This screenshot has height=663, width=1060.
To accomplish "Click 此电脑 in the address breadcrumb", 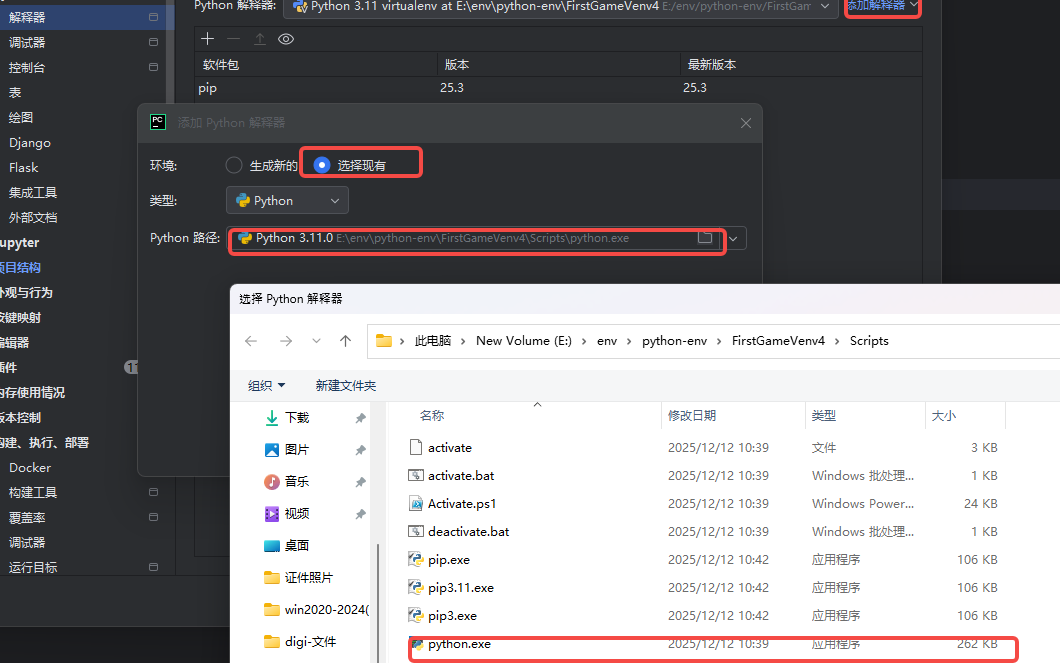I will pyautogui.click(x=433, y=341).
